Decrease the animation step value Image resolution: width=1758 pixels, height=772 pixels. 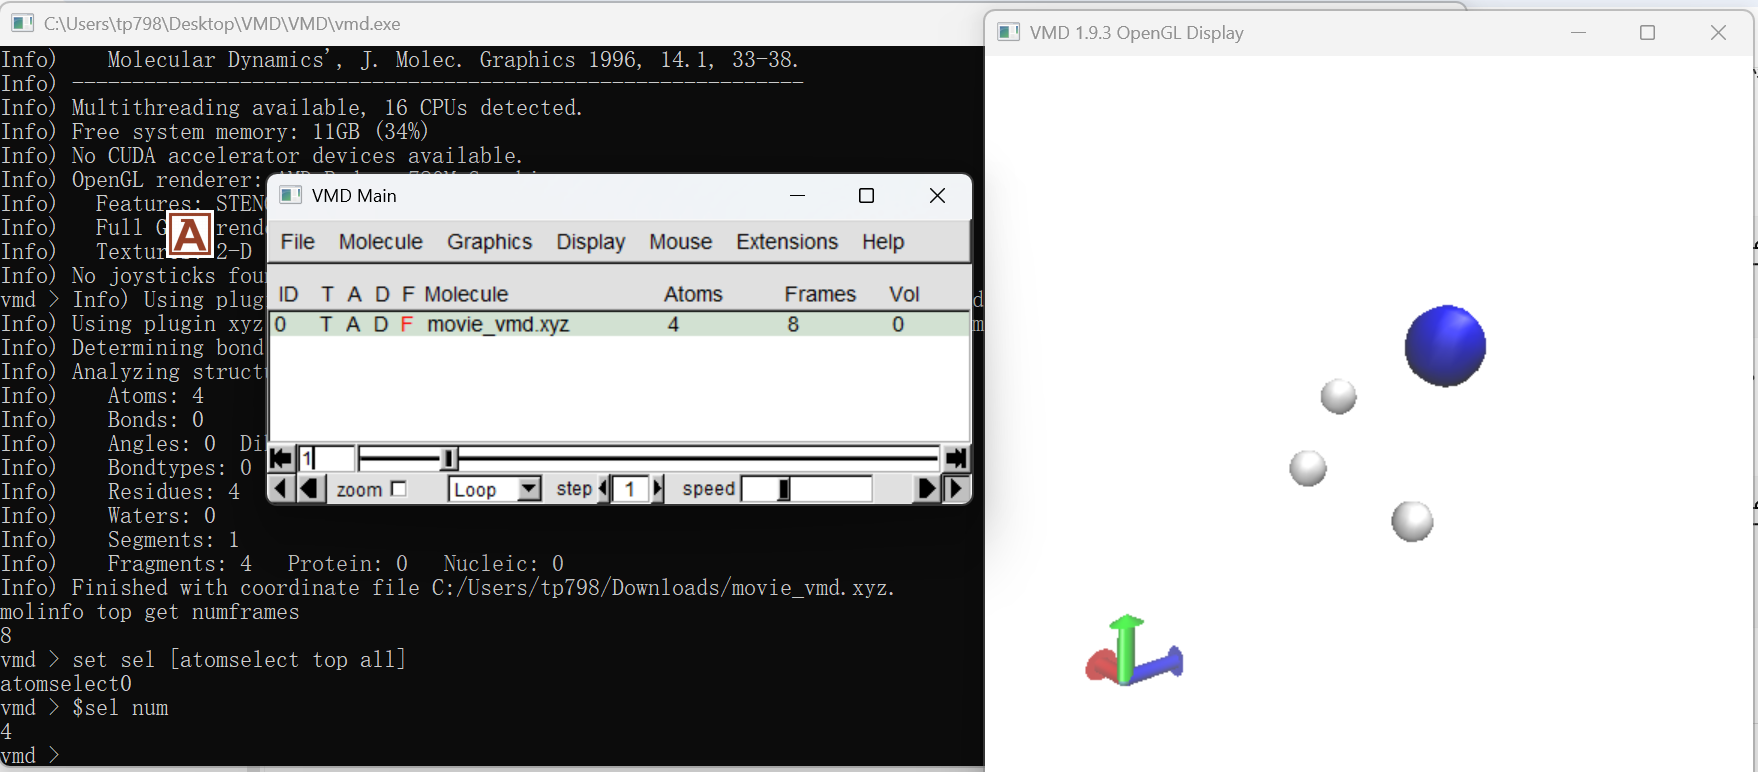click(604, 489)
